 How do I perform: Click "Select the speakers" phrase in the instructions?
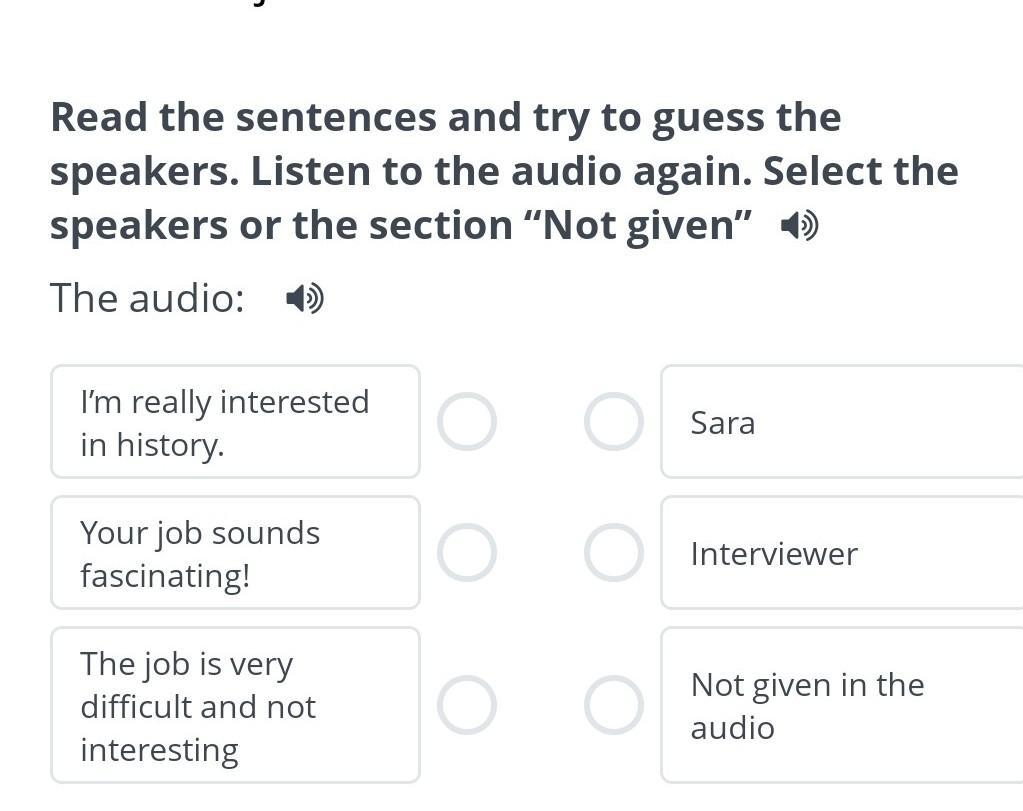860,172
